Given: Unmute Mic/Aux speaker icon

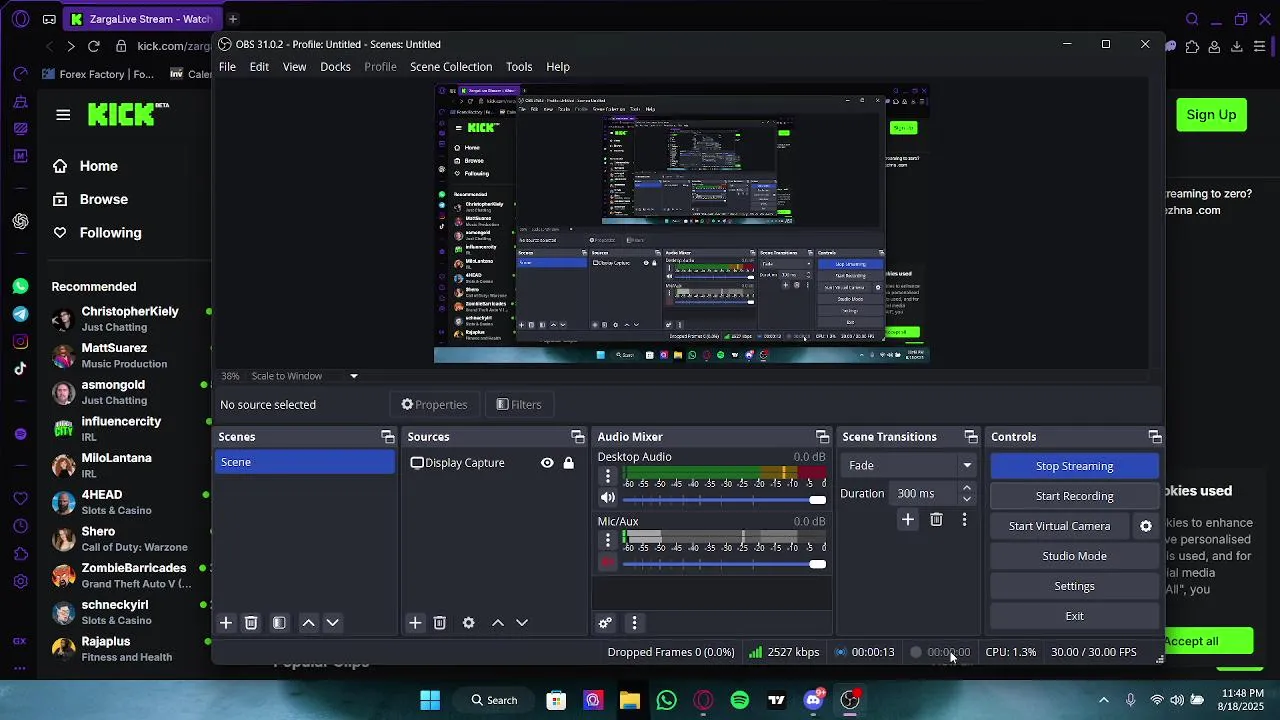Looking at the screenshot, I should tap(608, 563).
